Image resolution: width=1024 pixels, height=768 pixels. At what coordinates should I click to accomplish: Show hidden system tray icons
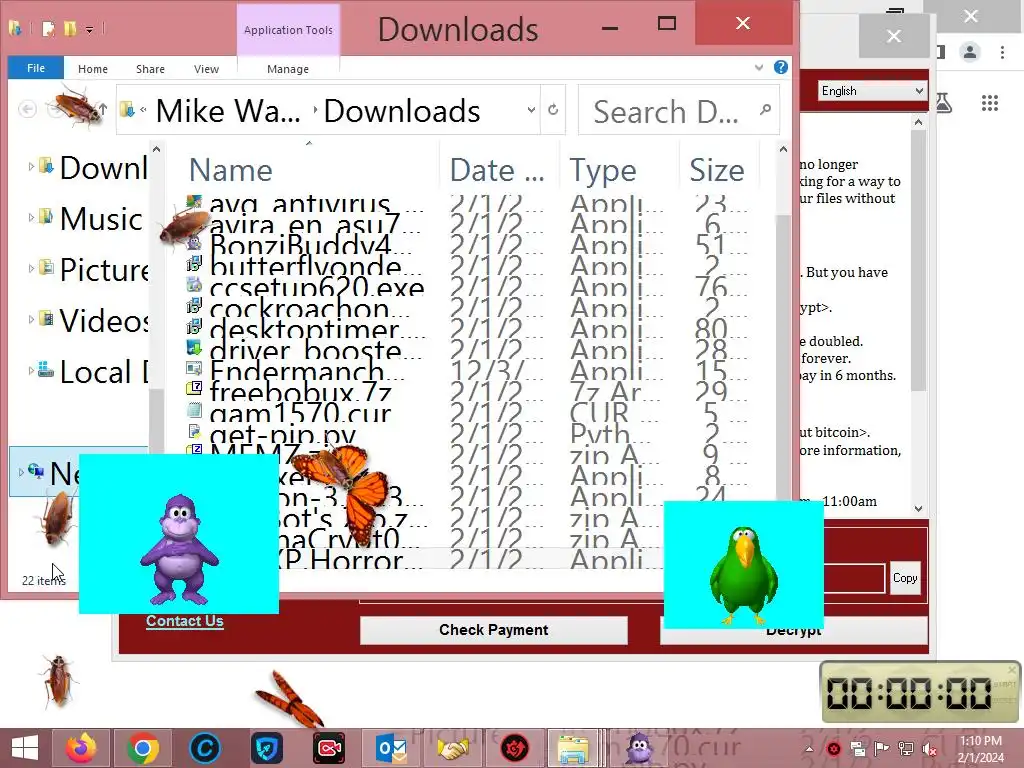point(809,748)
